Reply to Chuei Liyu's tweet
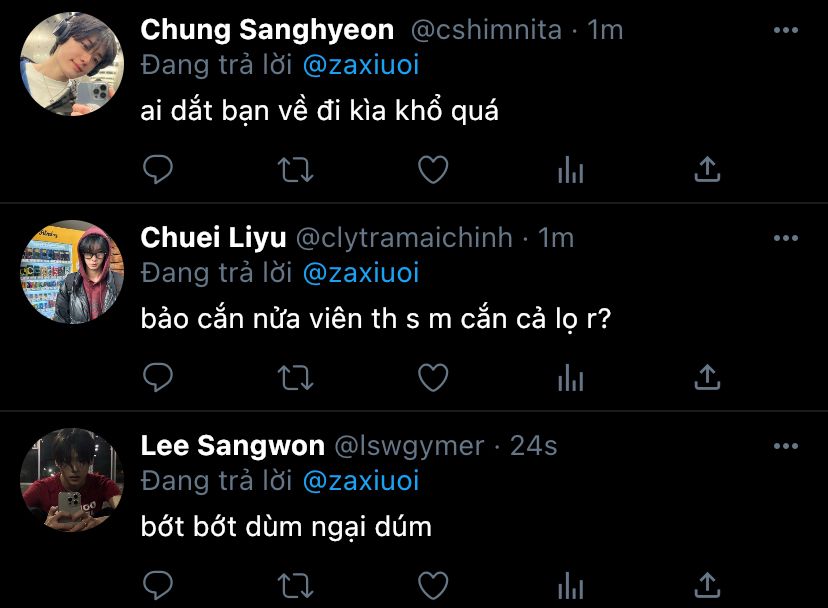 158,377
